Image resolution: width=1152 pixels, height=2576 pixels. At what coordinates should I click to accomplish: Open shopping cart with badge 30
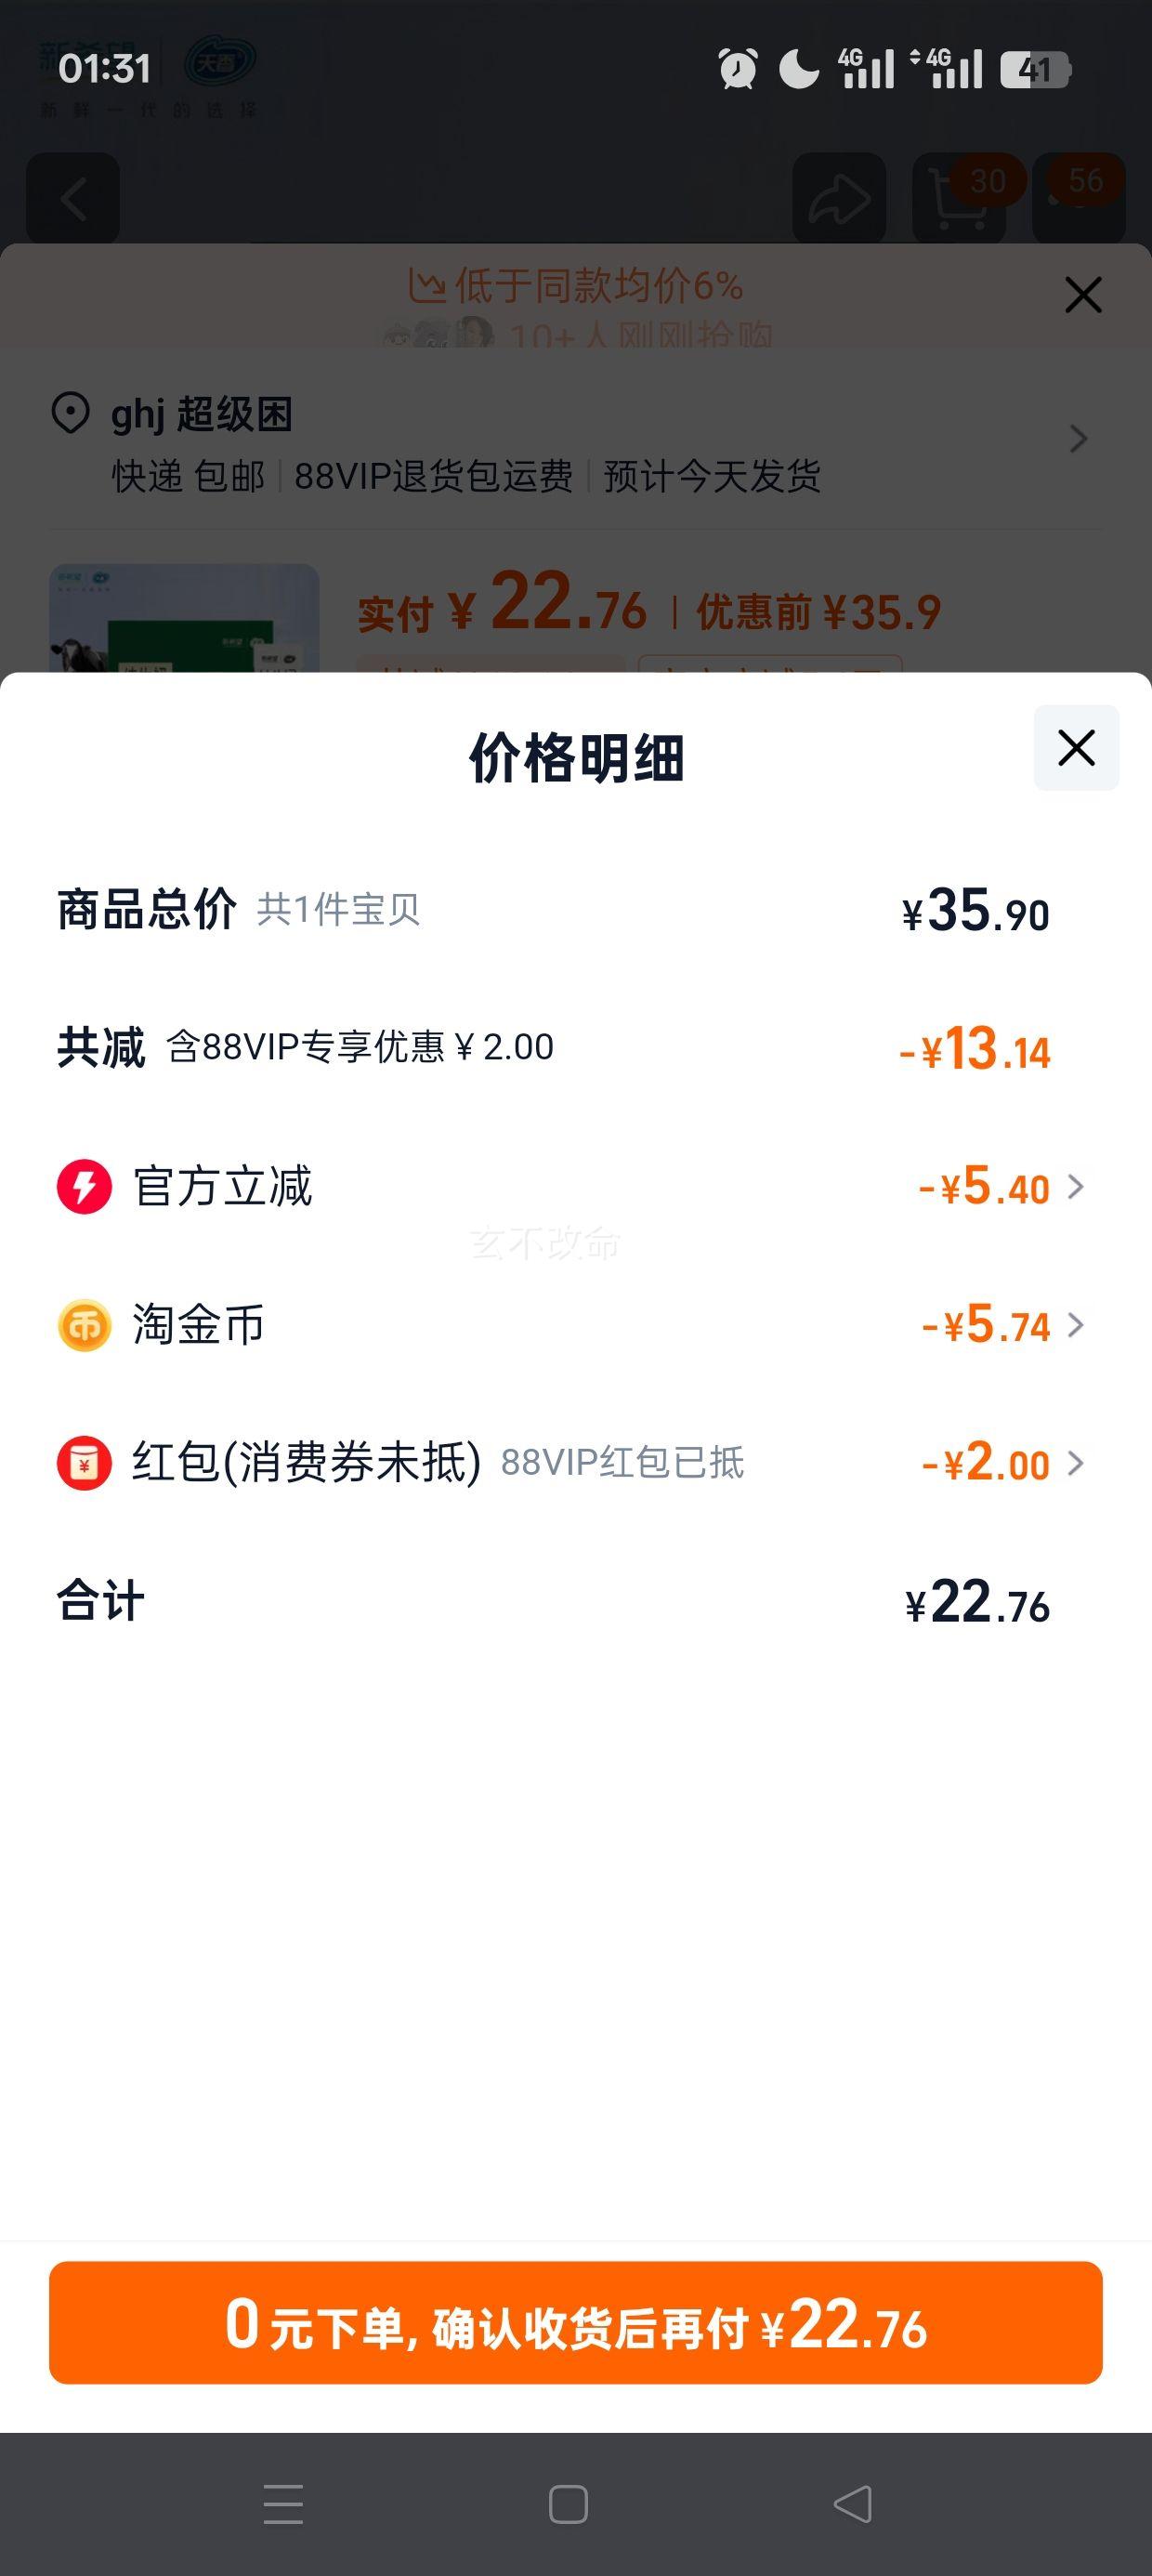pos(959,199)
